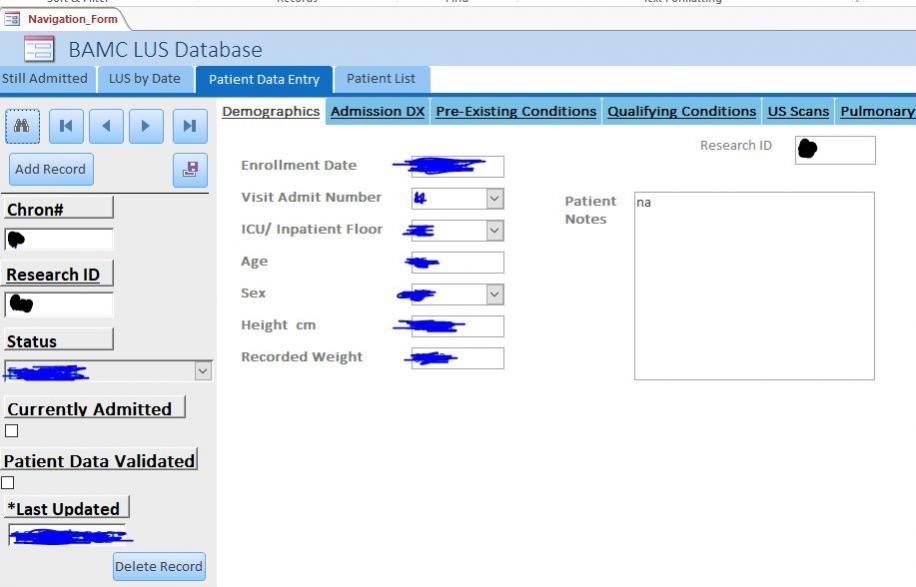Jump to the last record
916x587 pixels.
point(190,126)
